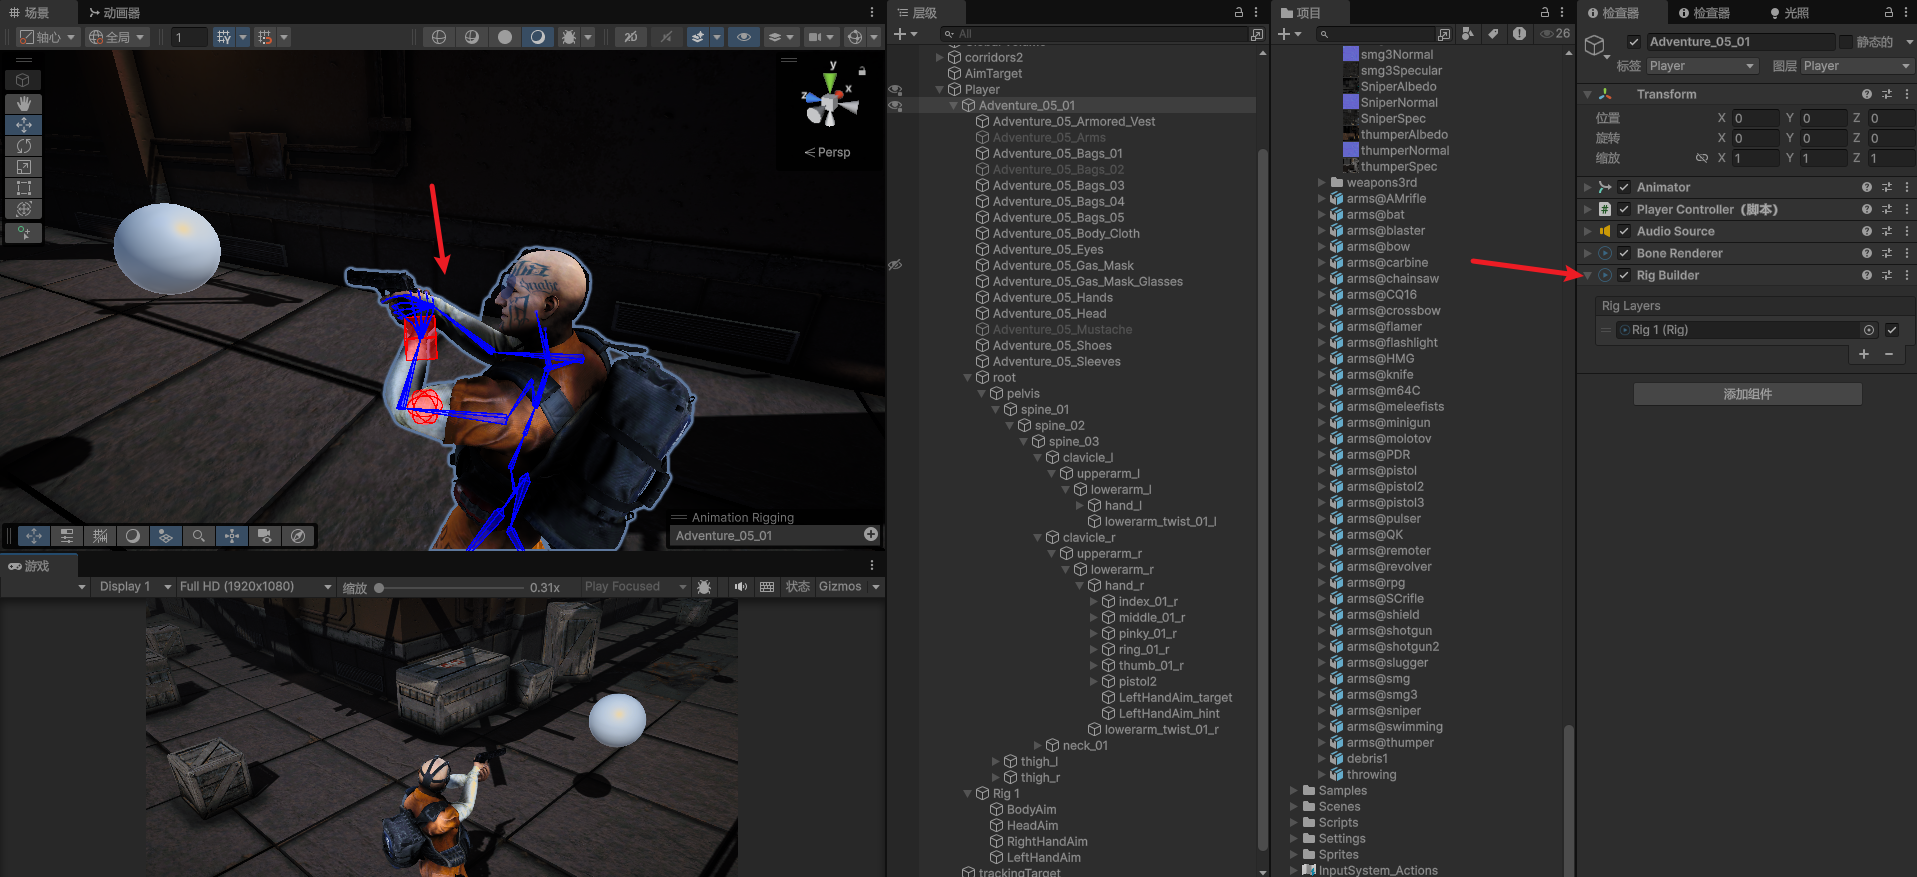1917x877 pixels.
Task: Select the Hand view tool
Action: point(23,104)
